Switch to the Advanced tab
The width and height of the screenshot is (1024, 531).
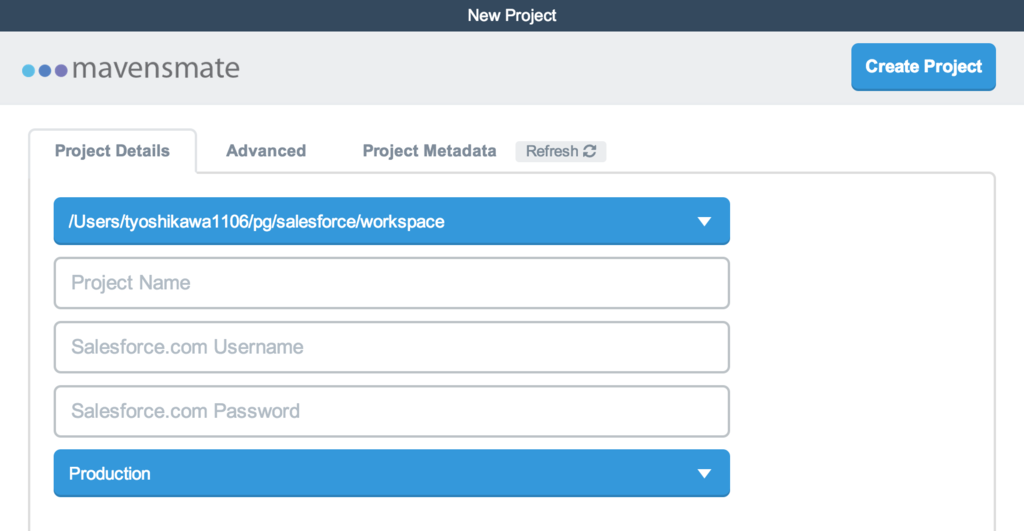click(266, 151)
